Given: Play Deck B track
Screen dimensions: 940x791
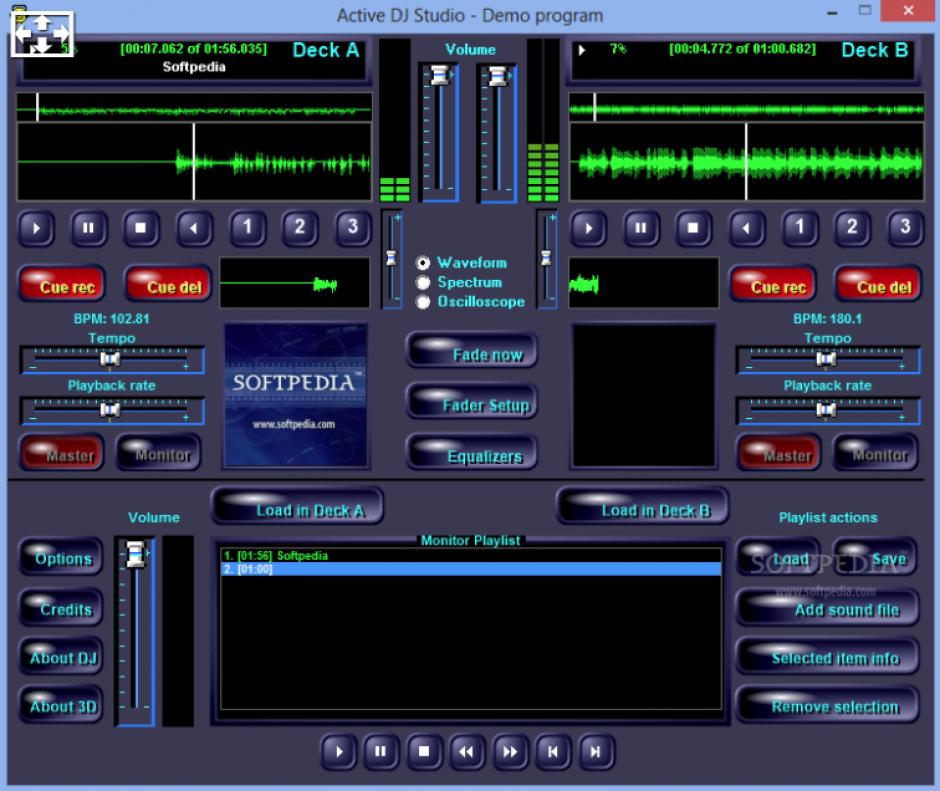Looking at the screenshot, I should (x=588, y=228).
